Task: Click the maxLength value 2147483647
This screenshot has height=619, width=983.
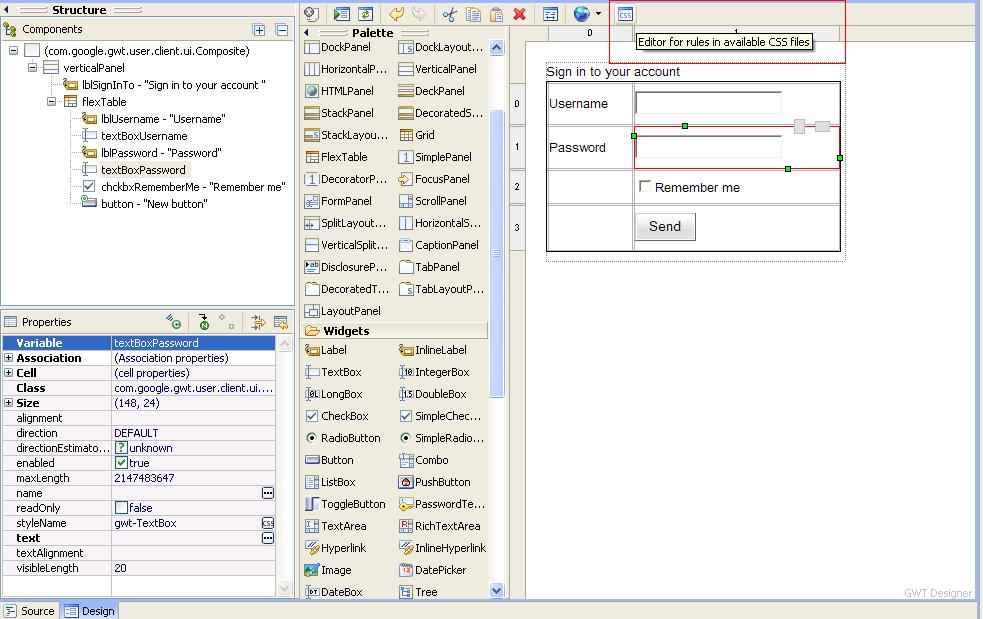Action: pyautogui.click(x=144, y=478)
